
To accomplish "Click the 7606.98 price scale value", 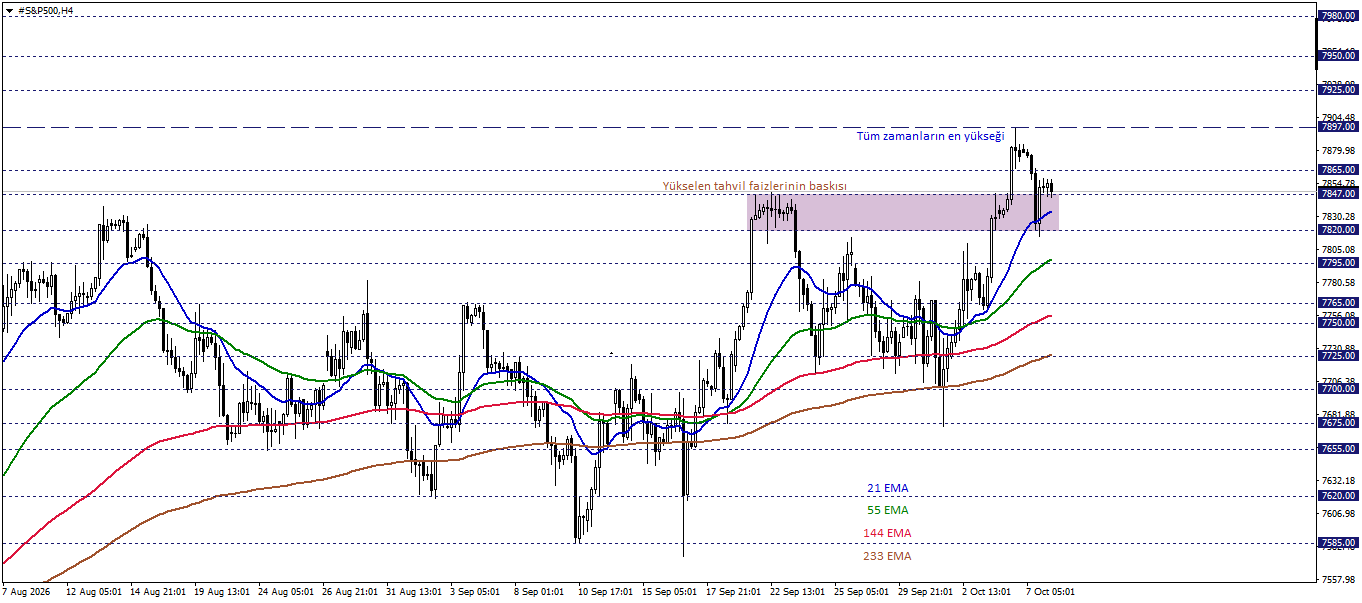I will [x=1338, y=513].
